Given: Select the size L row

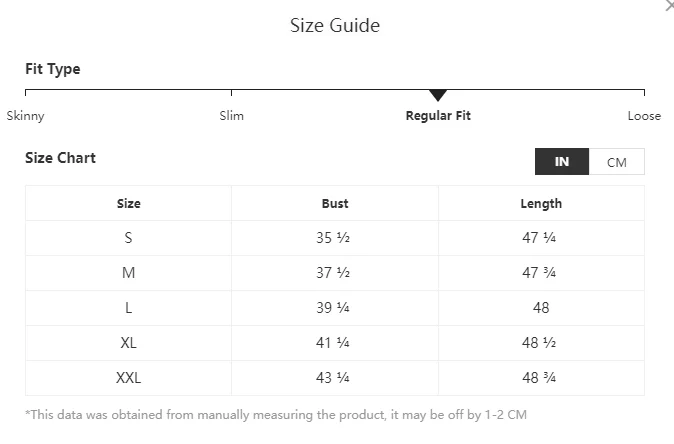Looking at the screenshot, I should click(335, 308).
